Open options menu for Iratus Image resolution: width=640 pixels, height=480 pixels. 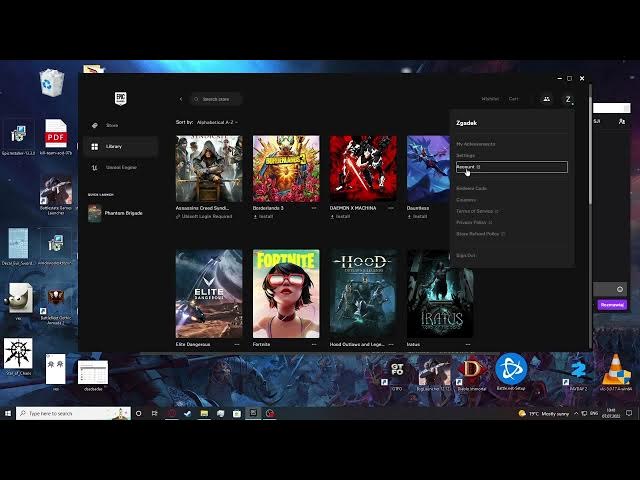(468, 344)
